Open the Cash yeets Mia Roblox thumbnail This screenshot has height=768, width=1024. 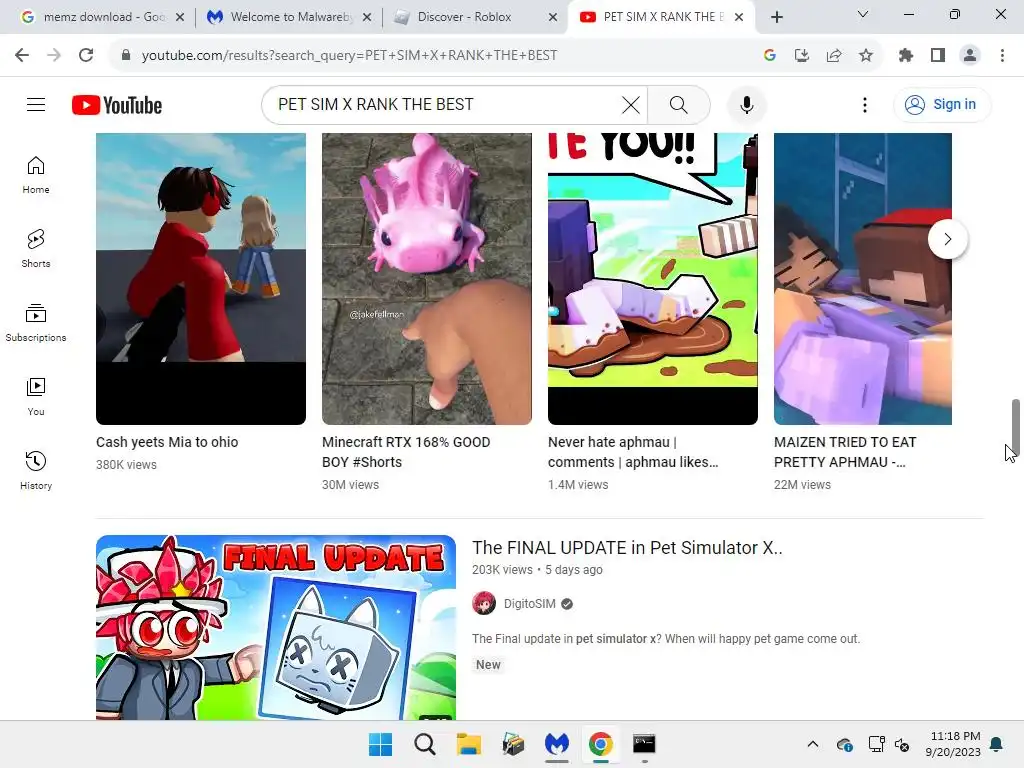(x=200, y=279)
